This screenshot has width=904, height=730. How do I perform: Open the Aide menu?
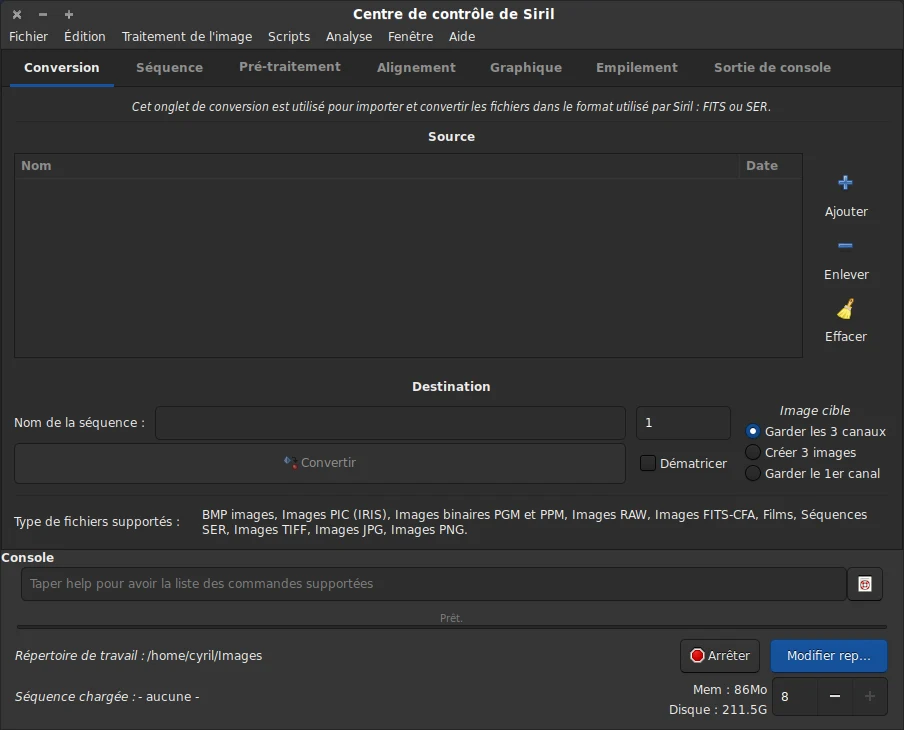coord(462,36)
